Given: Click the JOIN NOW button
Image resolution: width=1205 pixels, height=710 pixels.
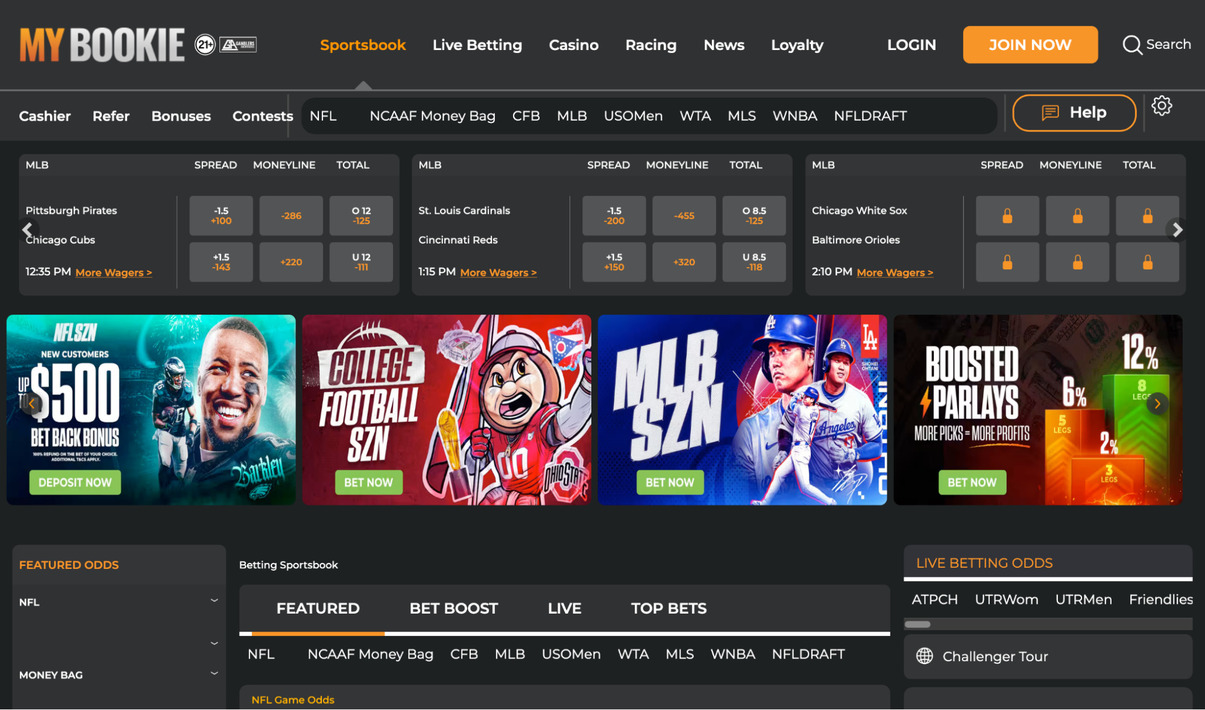Looking at the screenshot, I should pyautogui.click(x=1030, y=45).
